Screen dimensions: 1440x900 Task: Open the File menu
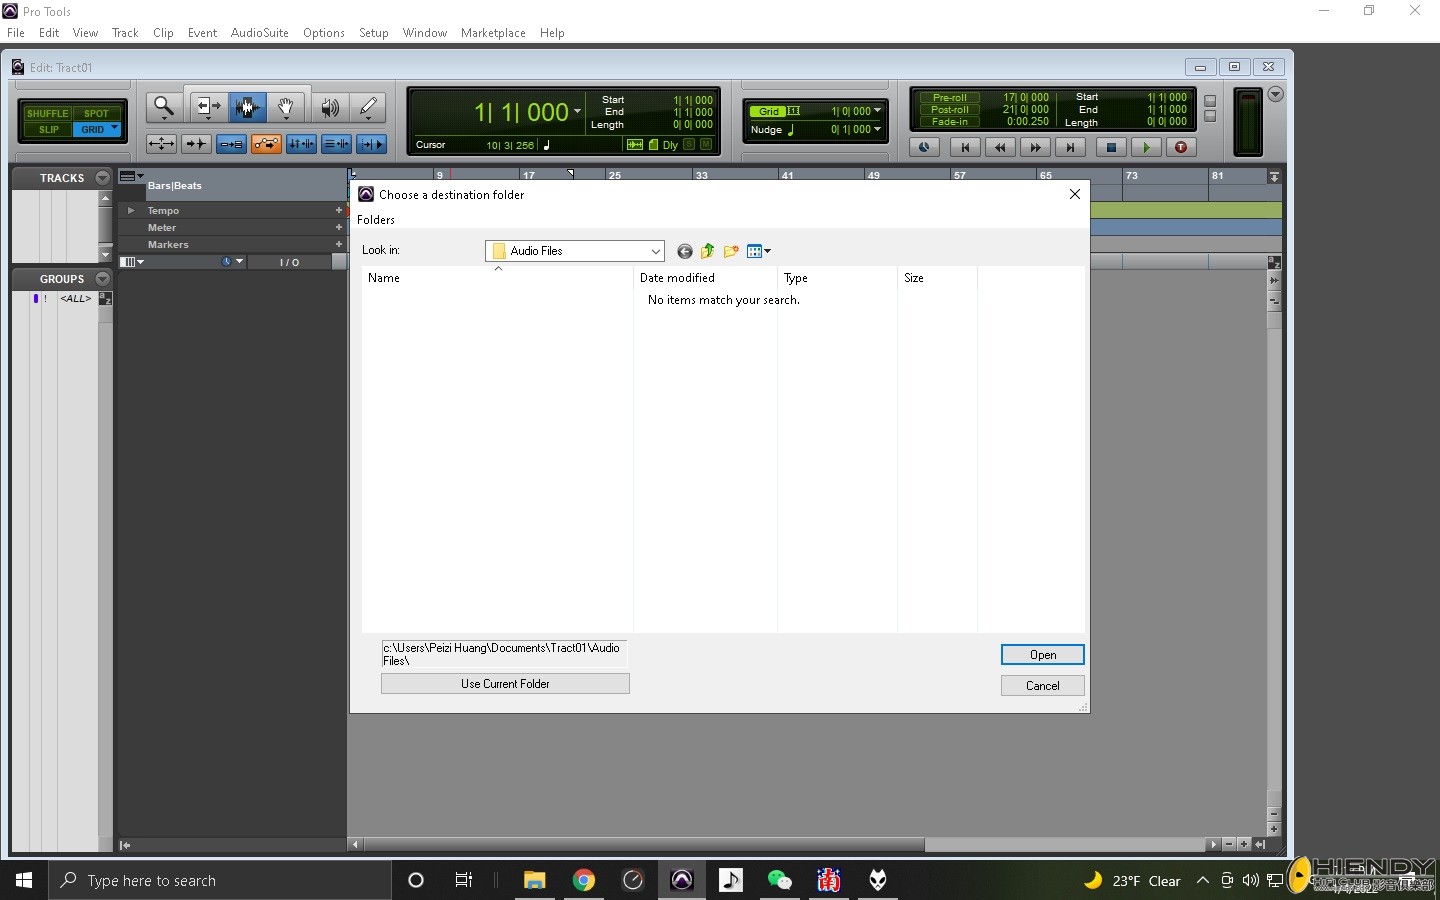[x=16, y=33]
